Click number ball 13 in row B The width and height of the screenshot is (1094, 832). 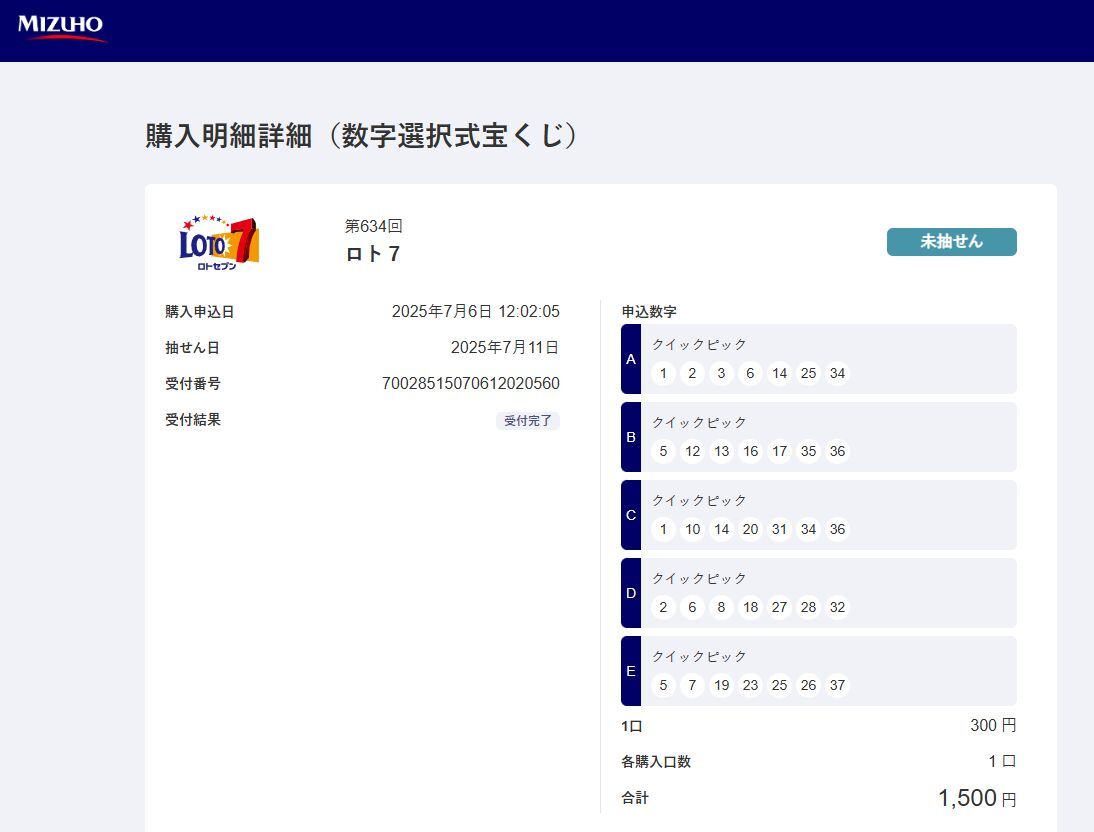click(x=721, y=452)
